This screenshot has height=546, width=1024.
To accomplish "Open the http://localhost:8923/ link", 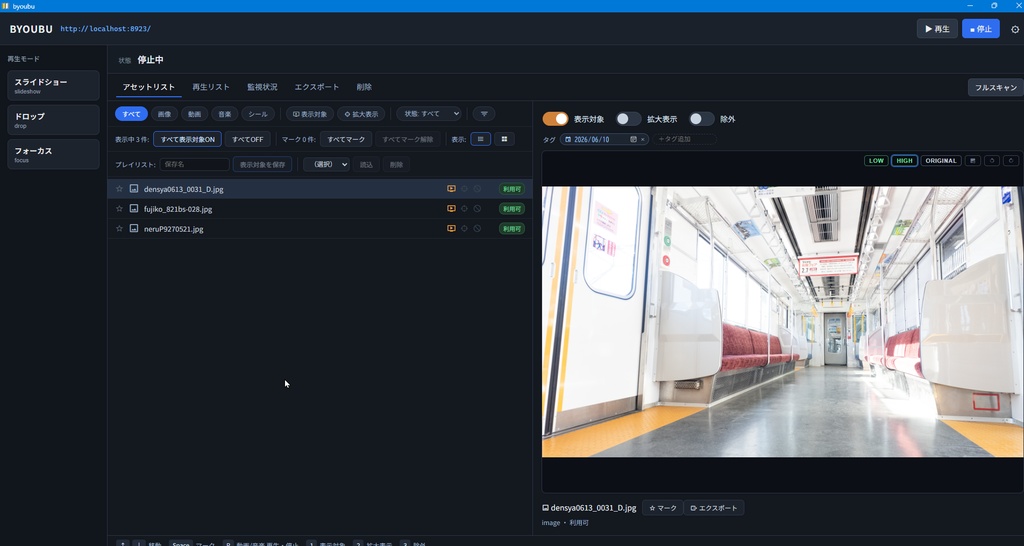I will click(x=106, y=29).
